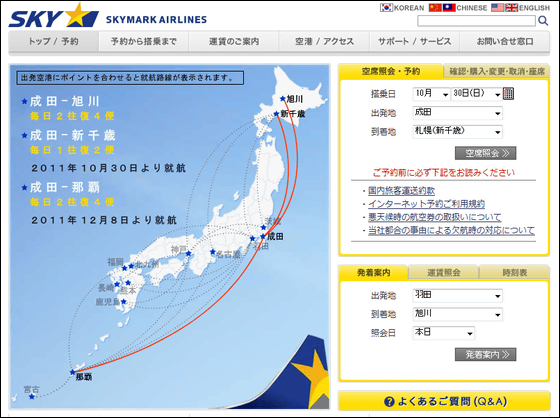Image resolution: width=560 pixels, height=418 pixels.
Task: Click the 鹿児島 airport star on map
Action: [124, 302]
